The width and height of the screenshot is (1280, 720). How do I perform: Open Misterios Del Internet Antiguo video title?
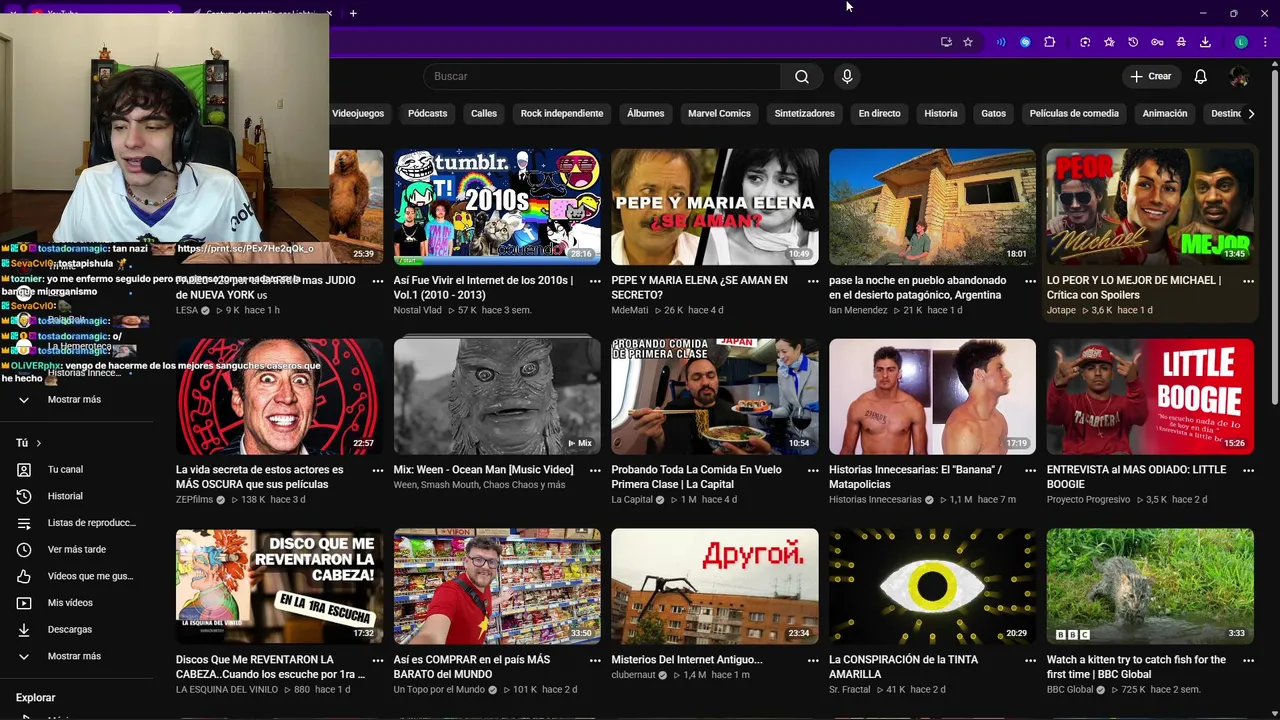(x=686, y=660)
